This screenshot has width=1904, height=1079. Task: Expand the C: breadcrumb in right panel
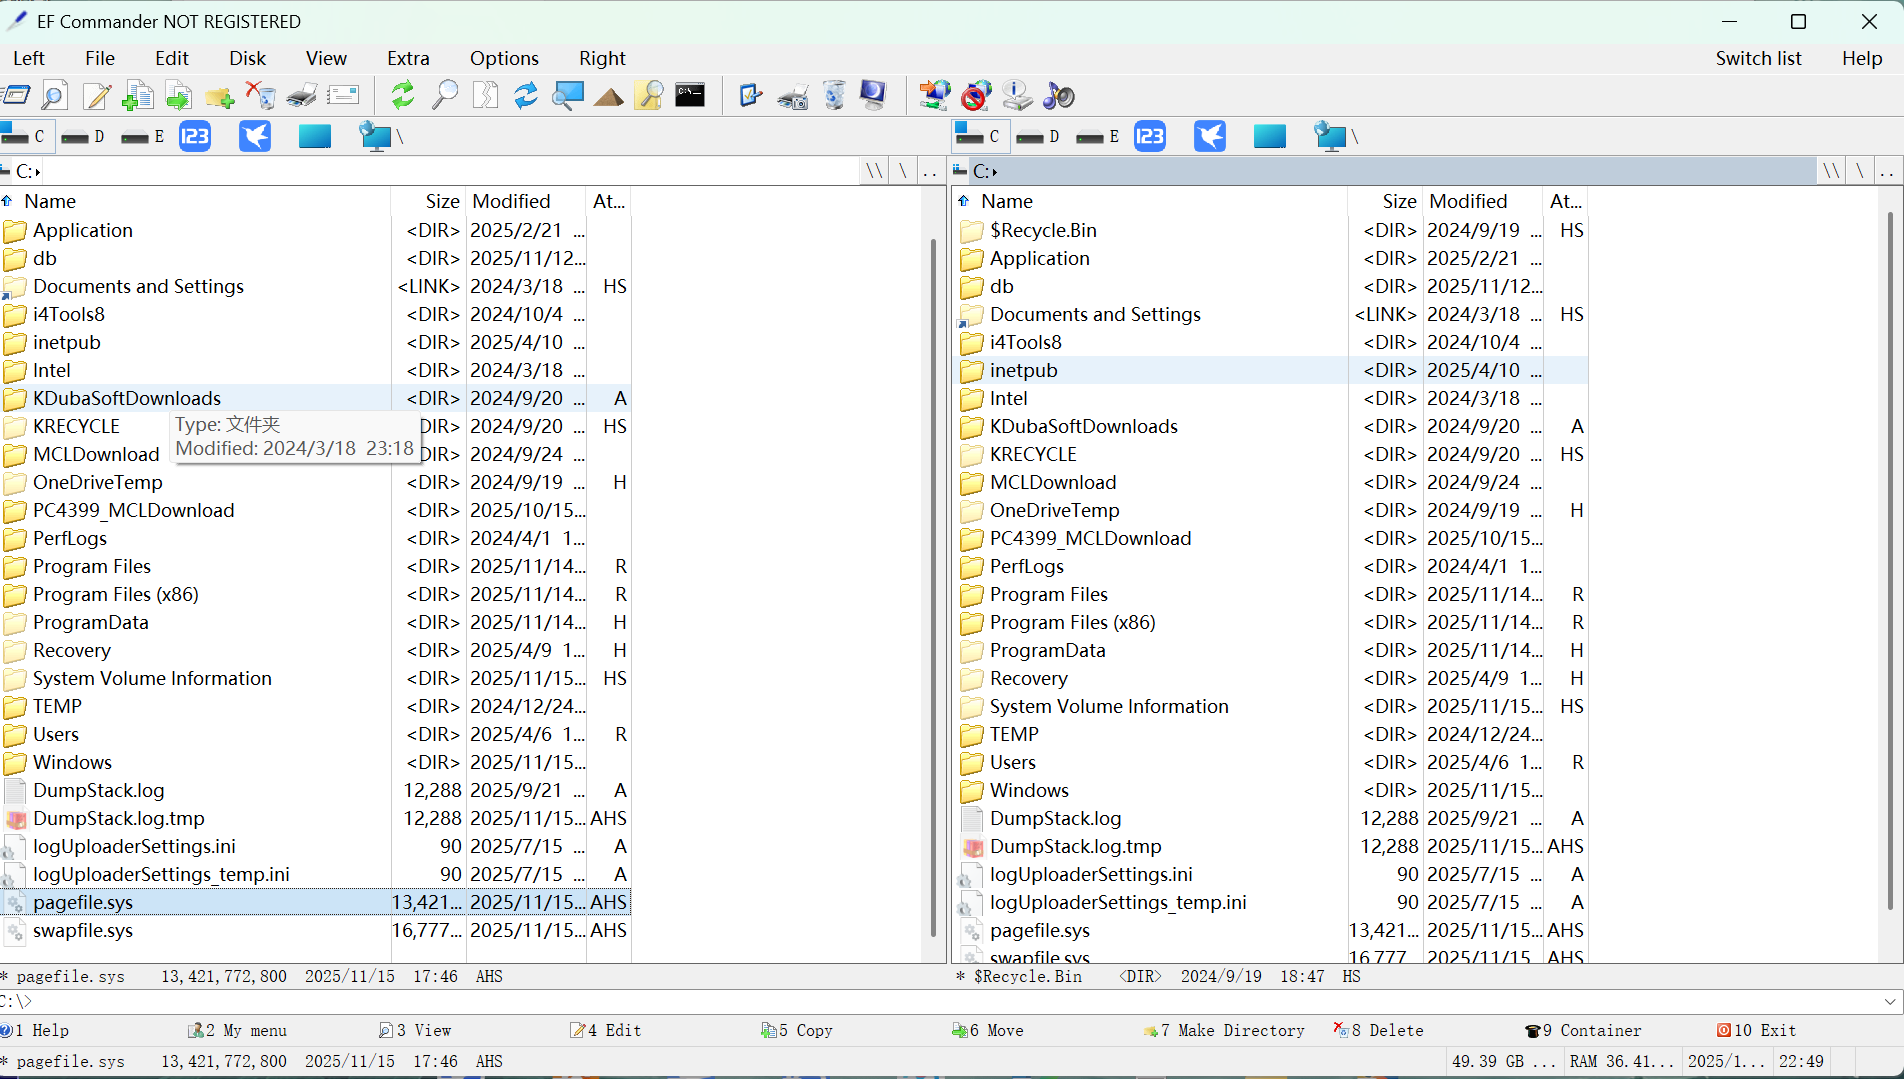pyautogui.click(x=997, y=170)
